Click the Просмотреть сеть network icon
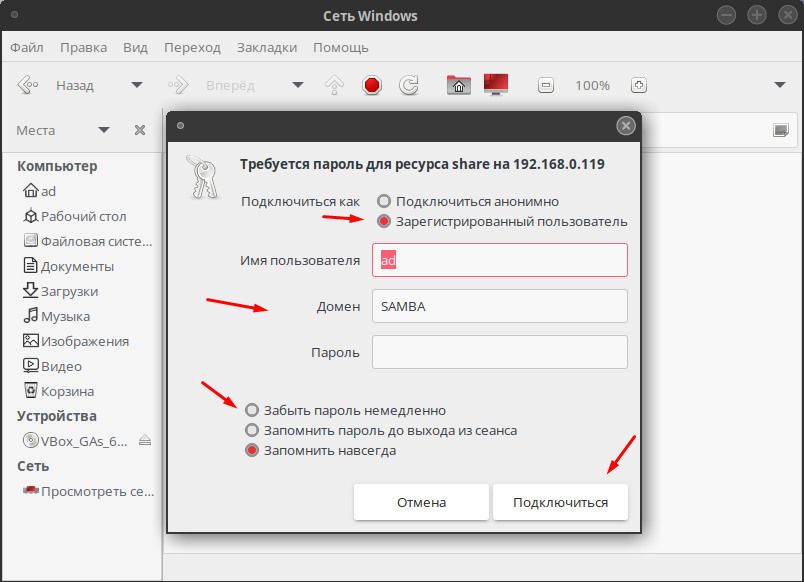Viewport: 804px width, 582px height. tap(31, 490)
